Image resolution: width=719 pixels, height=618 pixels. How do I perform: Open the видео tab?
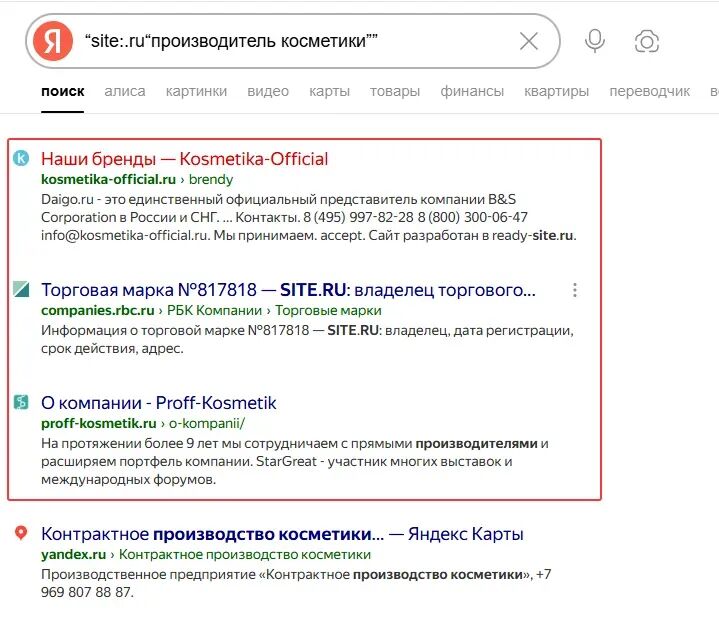(268, 91)
